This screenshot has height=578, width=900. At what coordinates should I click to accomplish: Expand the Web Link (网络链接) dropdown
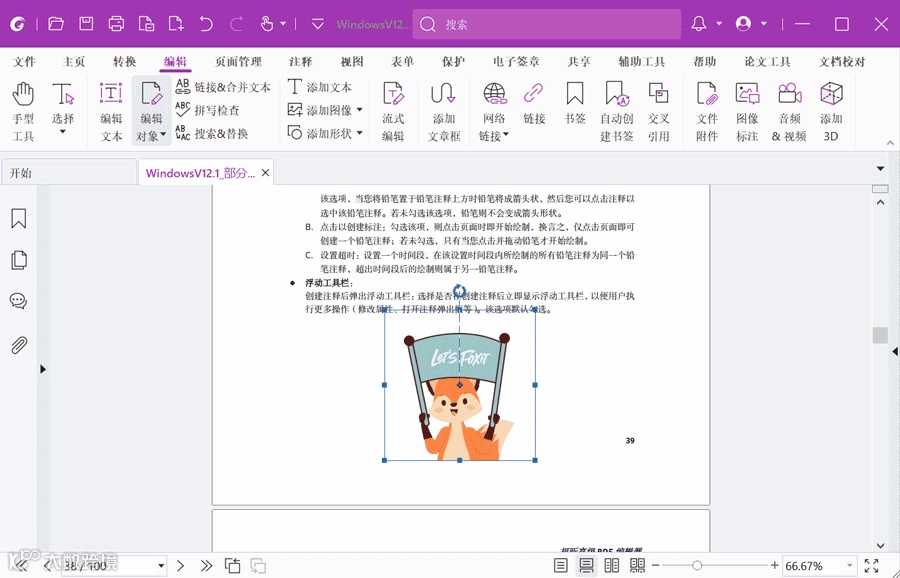(507, 135)
